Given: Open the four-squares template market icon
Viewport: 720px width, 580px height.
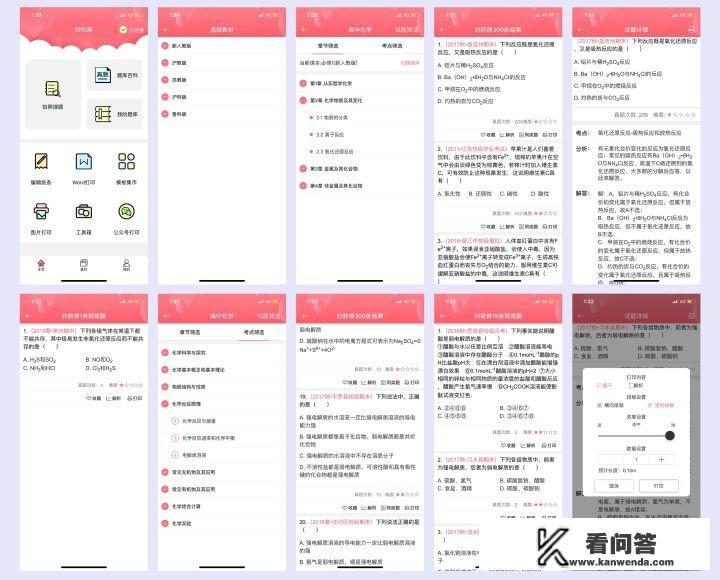Looking at the screenshot, I should pos(126,161).
